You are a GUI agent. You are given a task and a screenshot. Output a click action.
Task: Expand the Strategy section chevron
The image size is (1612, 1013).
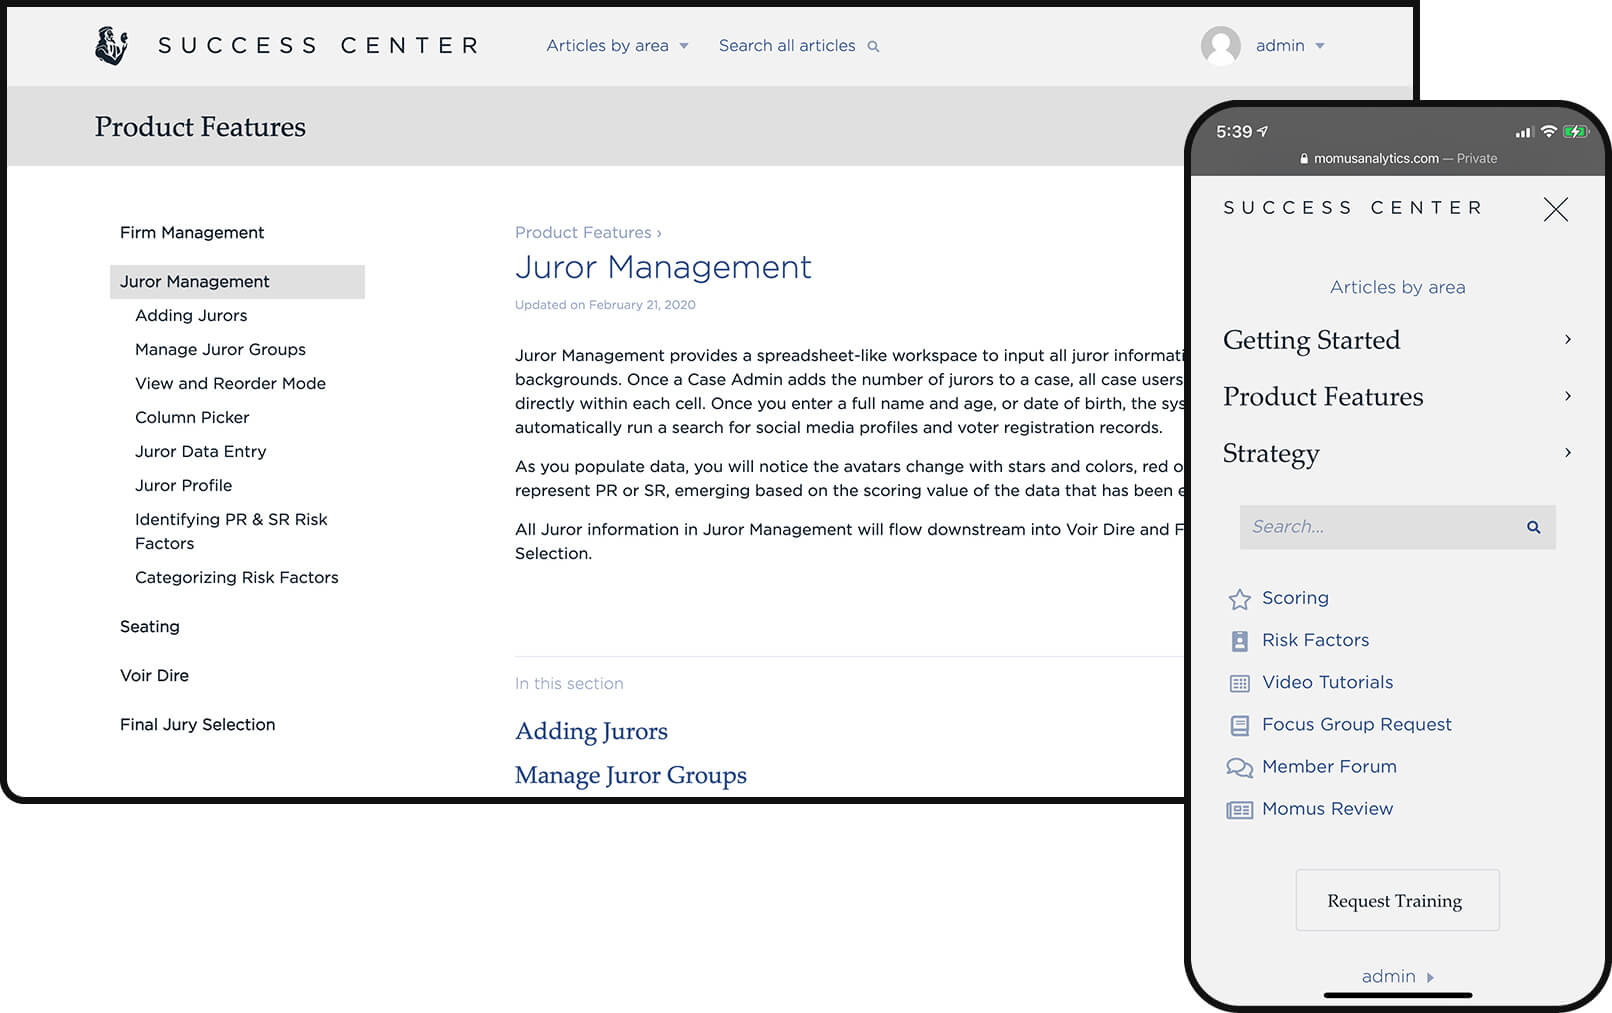tap(1567, 453)
